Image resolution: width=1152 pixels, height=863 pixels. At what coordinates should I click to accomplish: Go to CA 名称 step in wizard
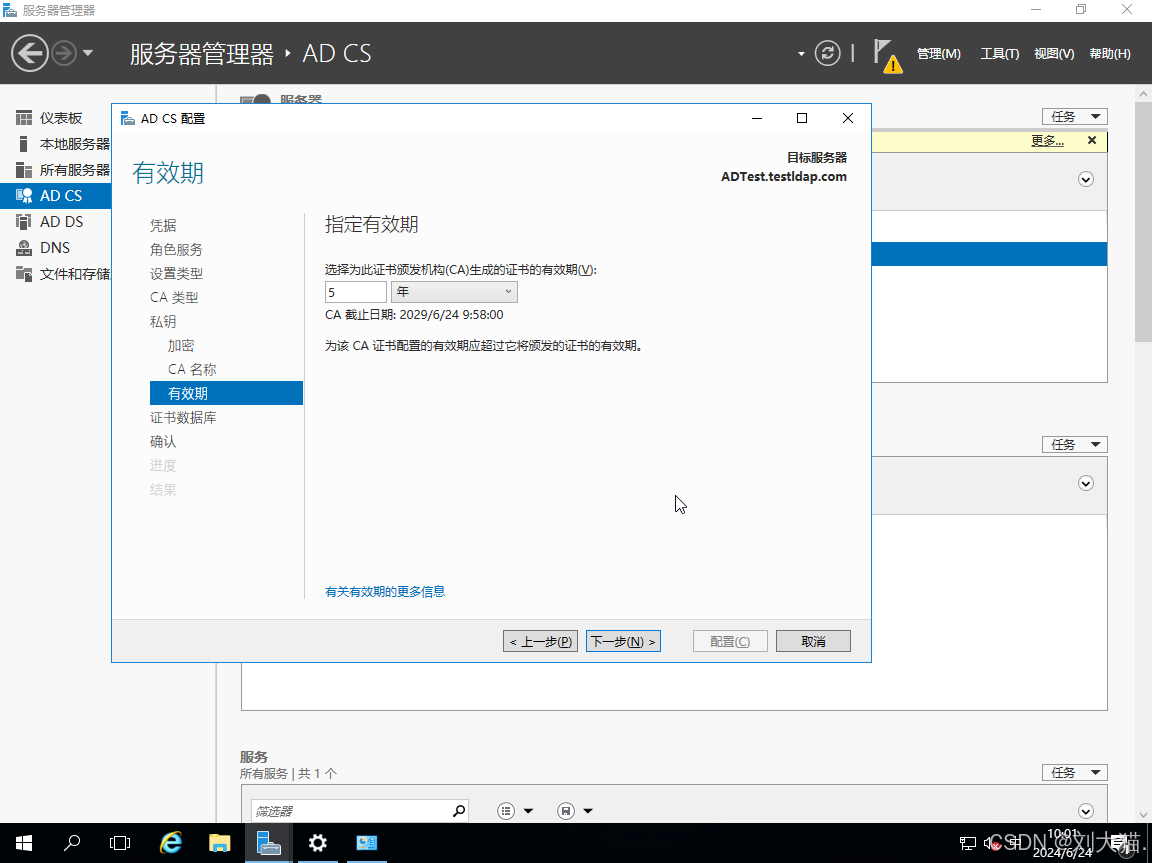pyautogui.click(x=192, y=369)
